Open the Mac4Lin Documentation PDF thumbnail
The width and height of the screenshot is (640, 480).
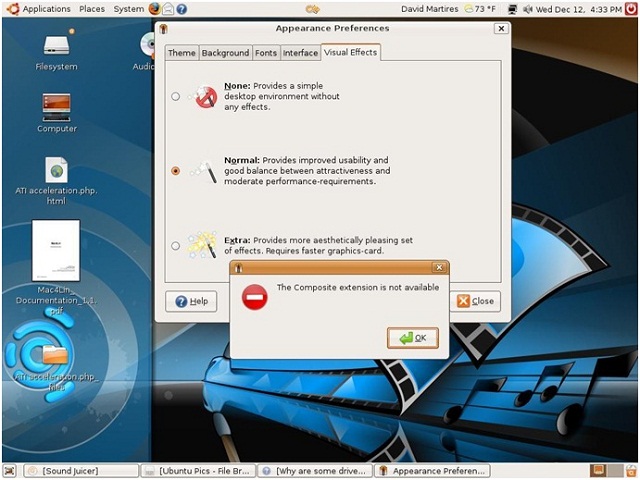pos(56,250)
